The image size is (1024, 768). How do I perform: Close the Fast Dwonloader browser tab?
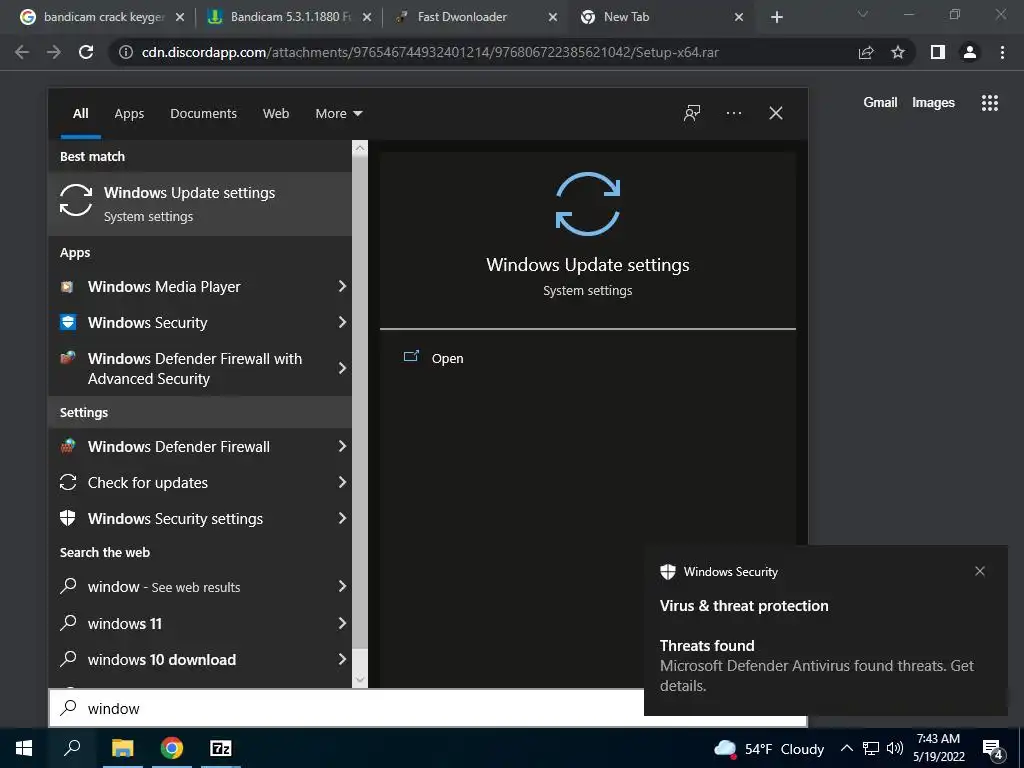click(x=552, y=17)
